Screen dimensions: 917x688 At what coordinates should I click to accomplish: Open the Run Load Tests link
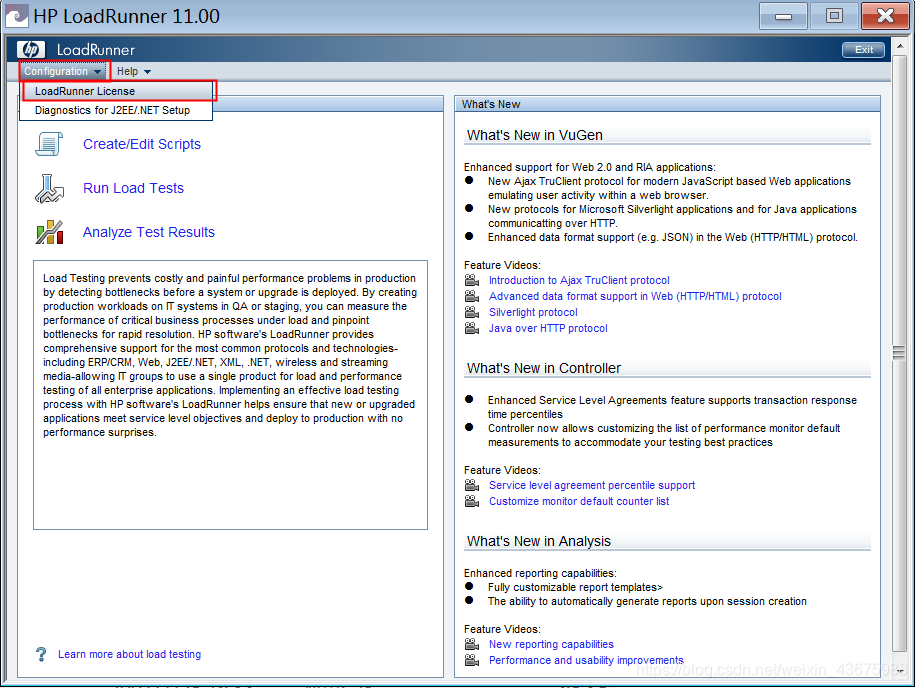tap(133, 188)
